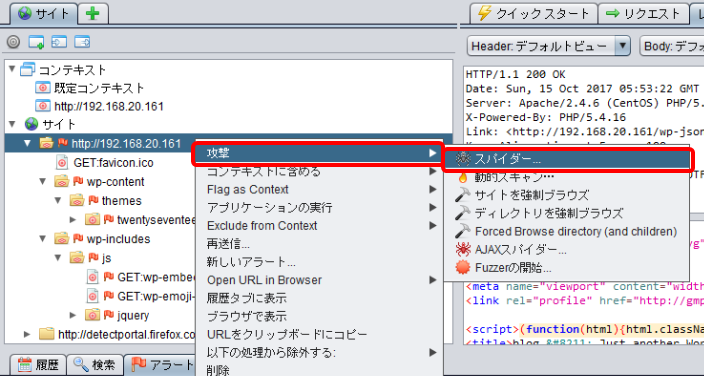Image resolution: width=704 pixels, height=376 pixels.
Task: Select GET:wp-embed tree item
Action: coord(157,277)
